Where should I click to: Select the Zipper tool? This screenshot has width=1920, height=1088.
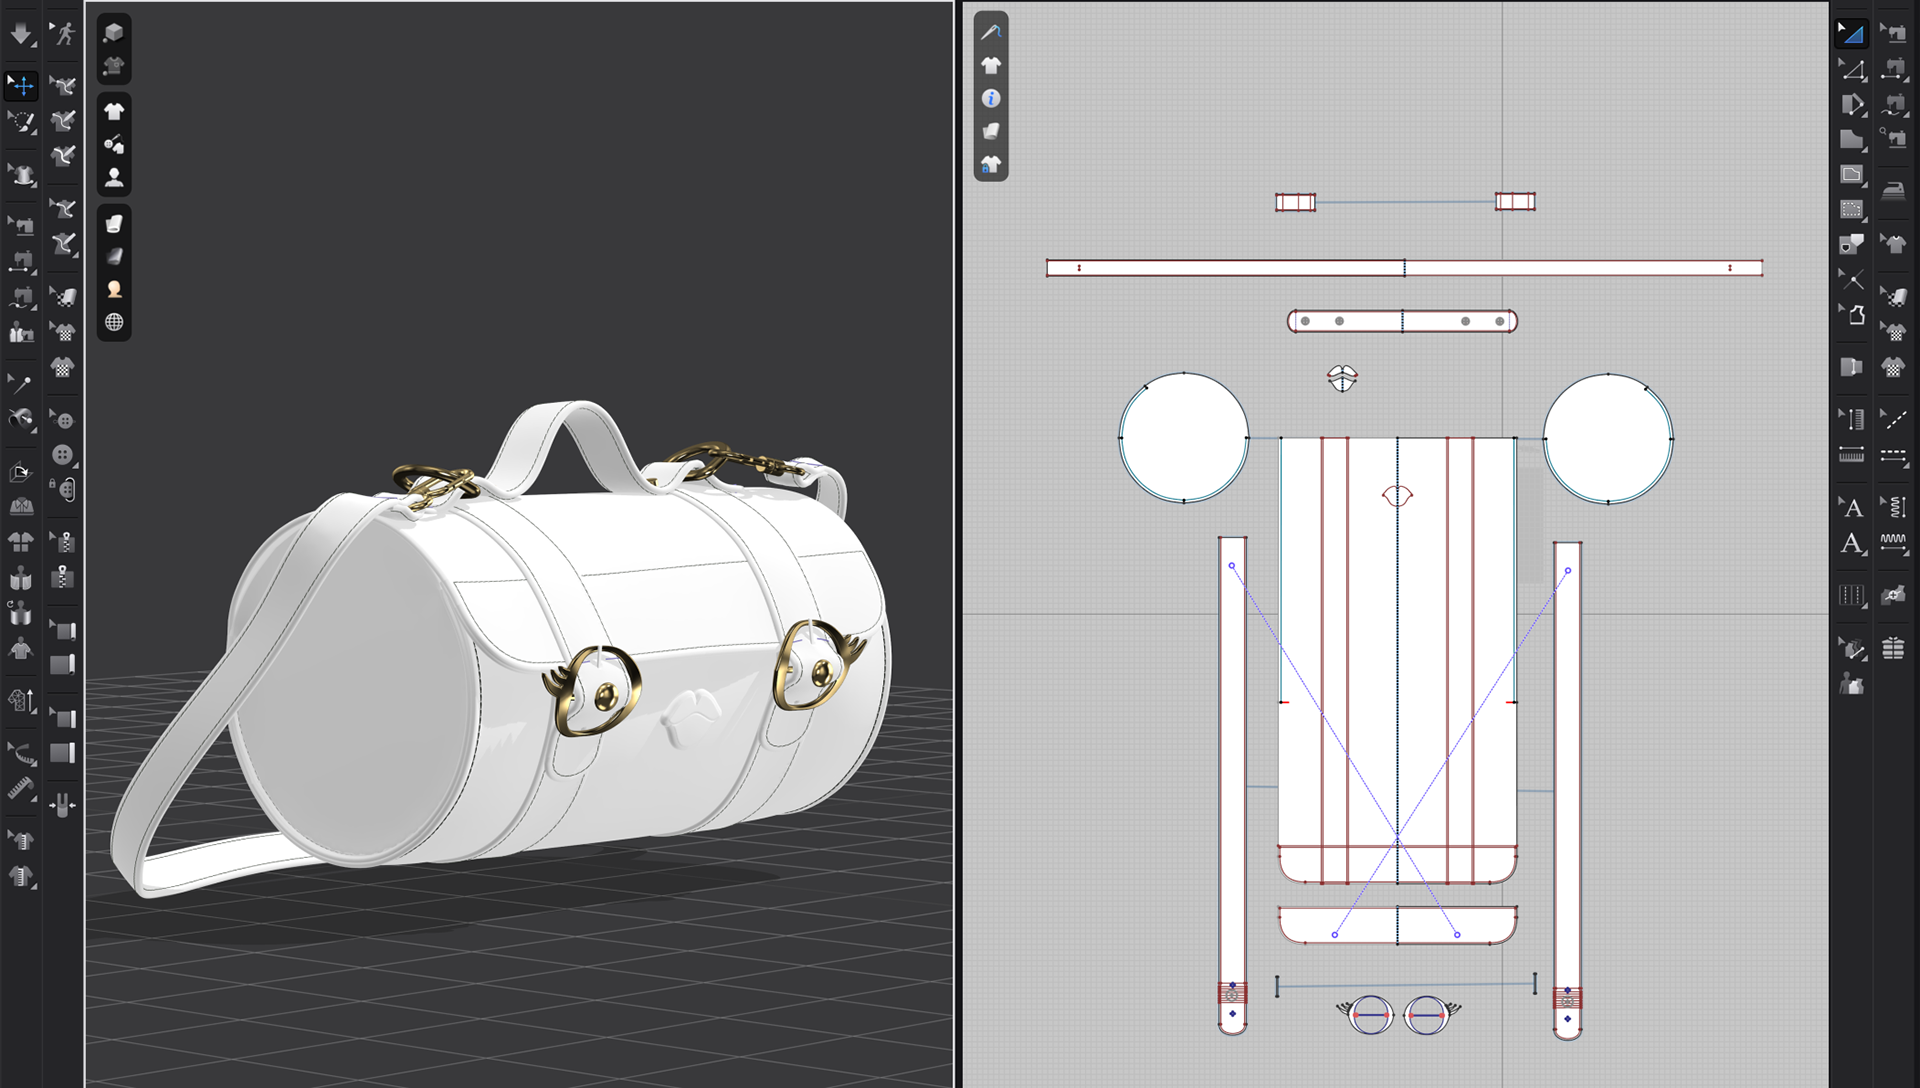63,577
